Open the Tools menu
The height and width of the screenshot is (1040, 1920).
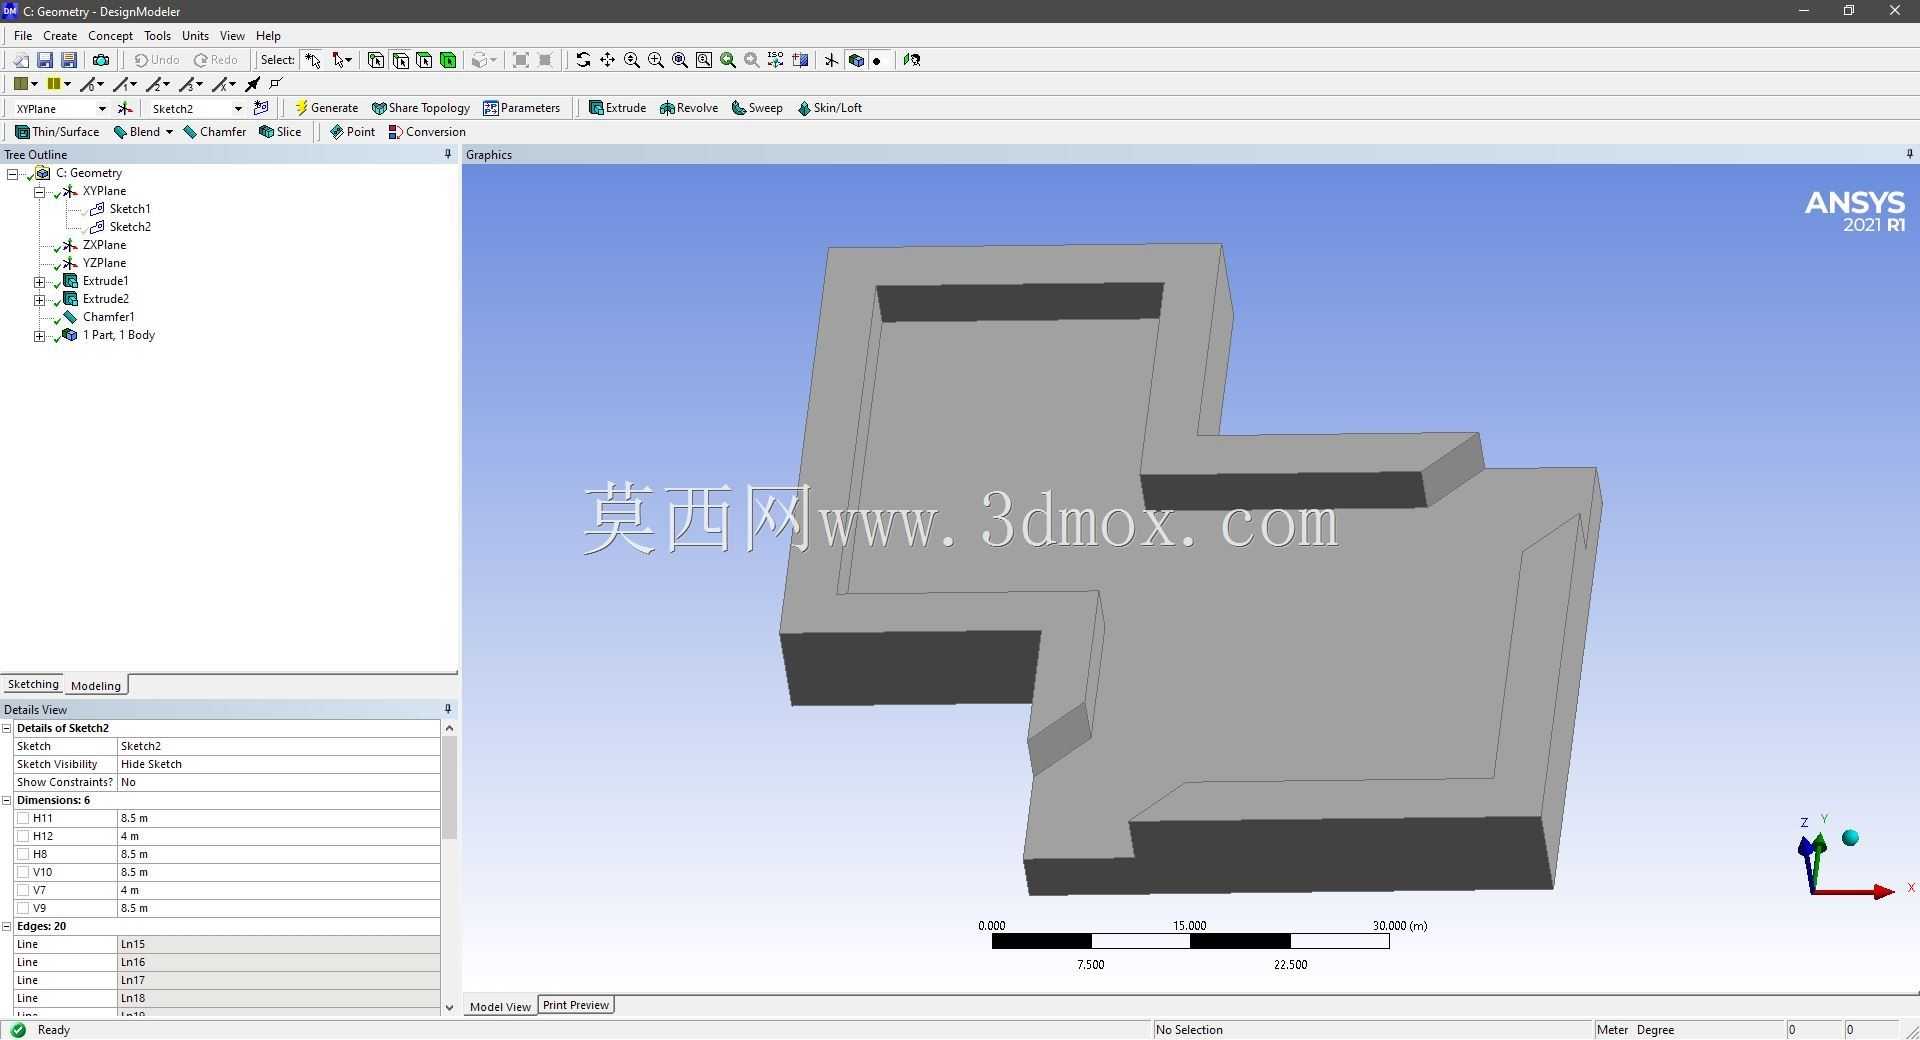coord(157,35)
